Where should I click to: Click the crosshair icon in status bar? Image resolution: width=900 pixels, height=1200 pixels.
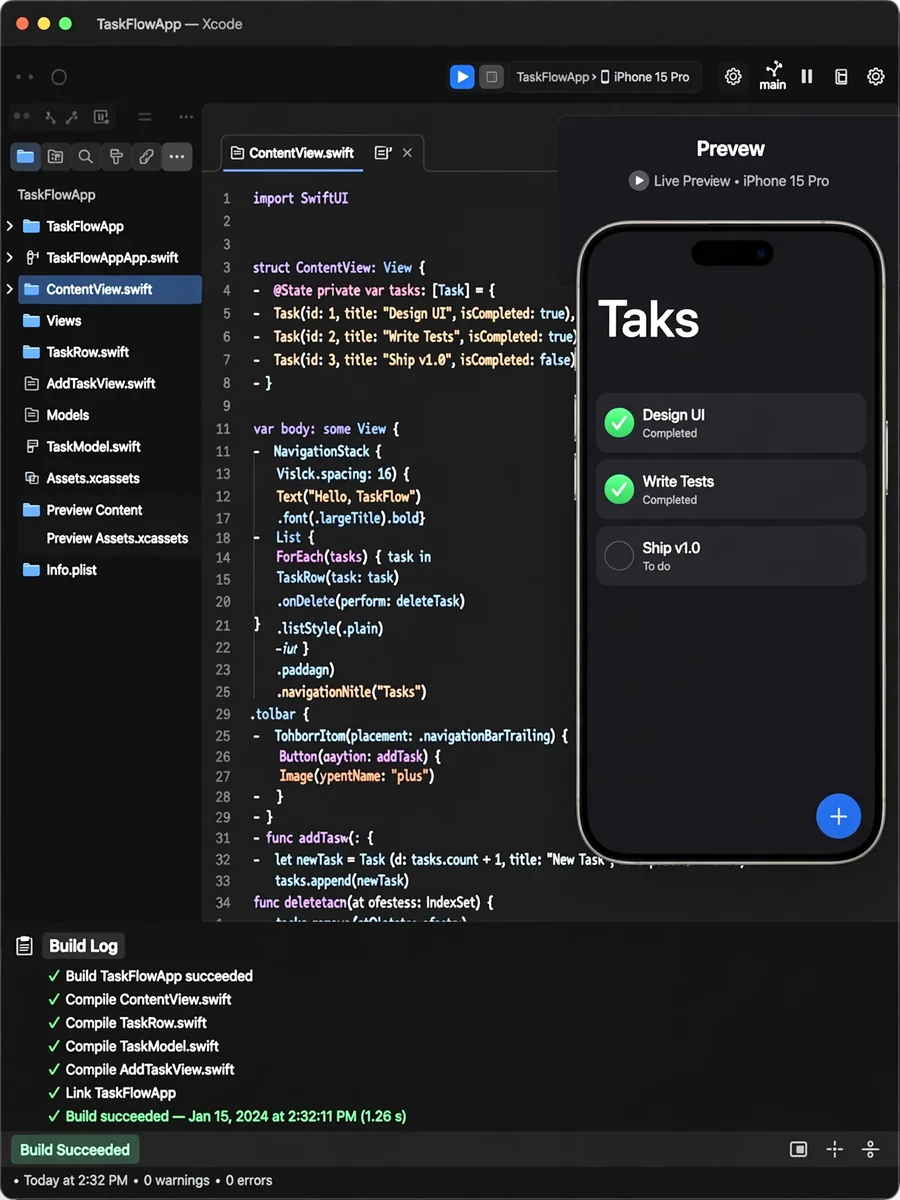pos(835,1150)
